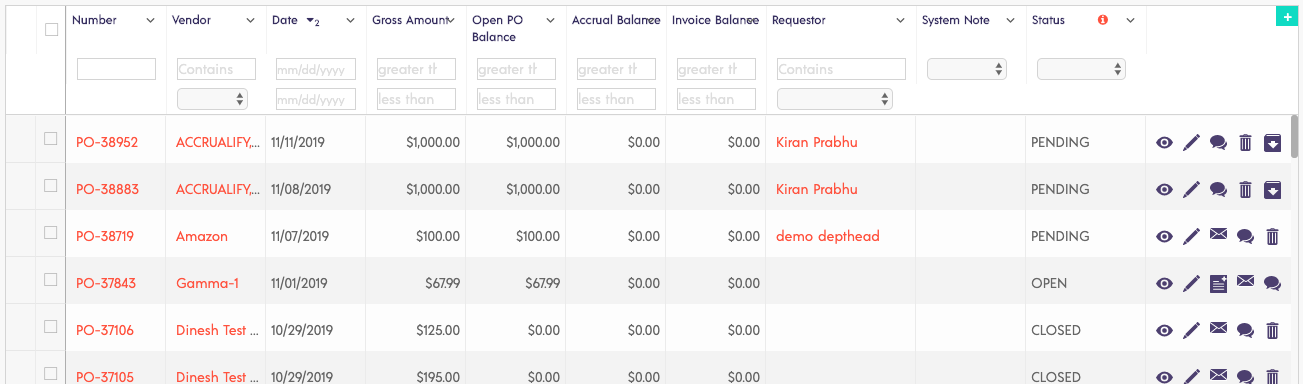Viewport: 1303px width, 384px height.
Task: Click the Number column header
Action: 94,20
